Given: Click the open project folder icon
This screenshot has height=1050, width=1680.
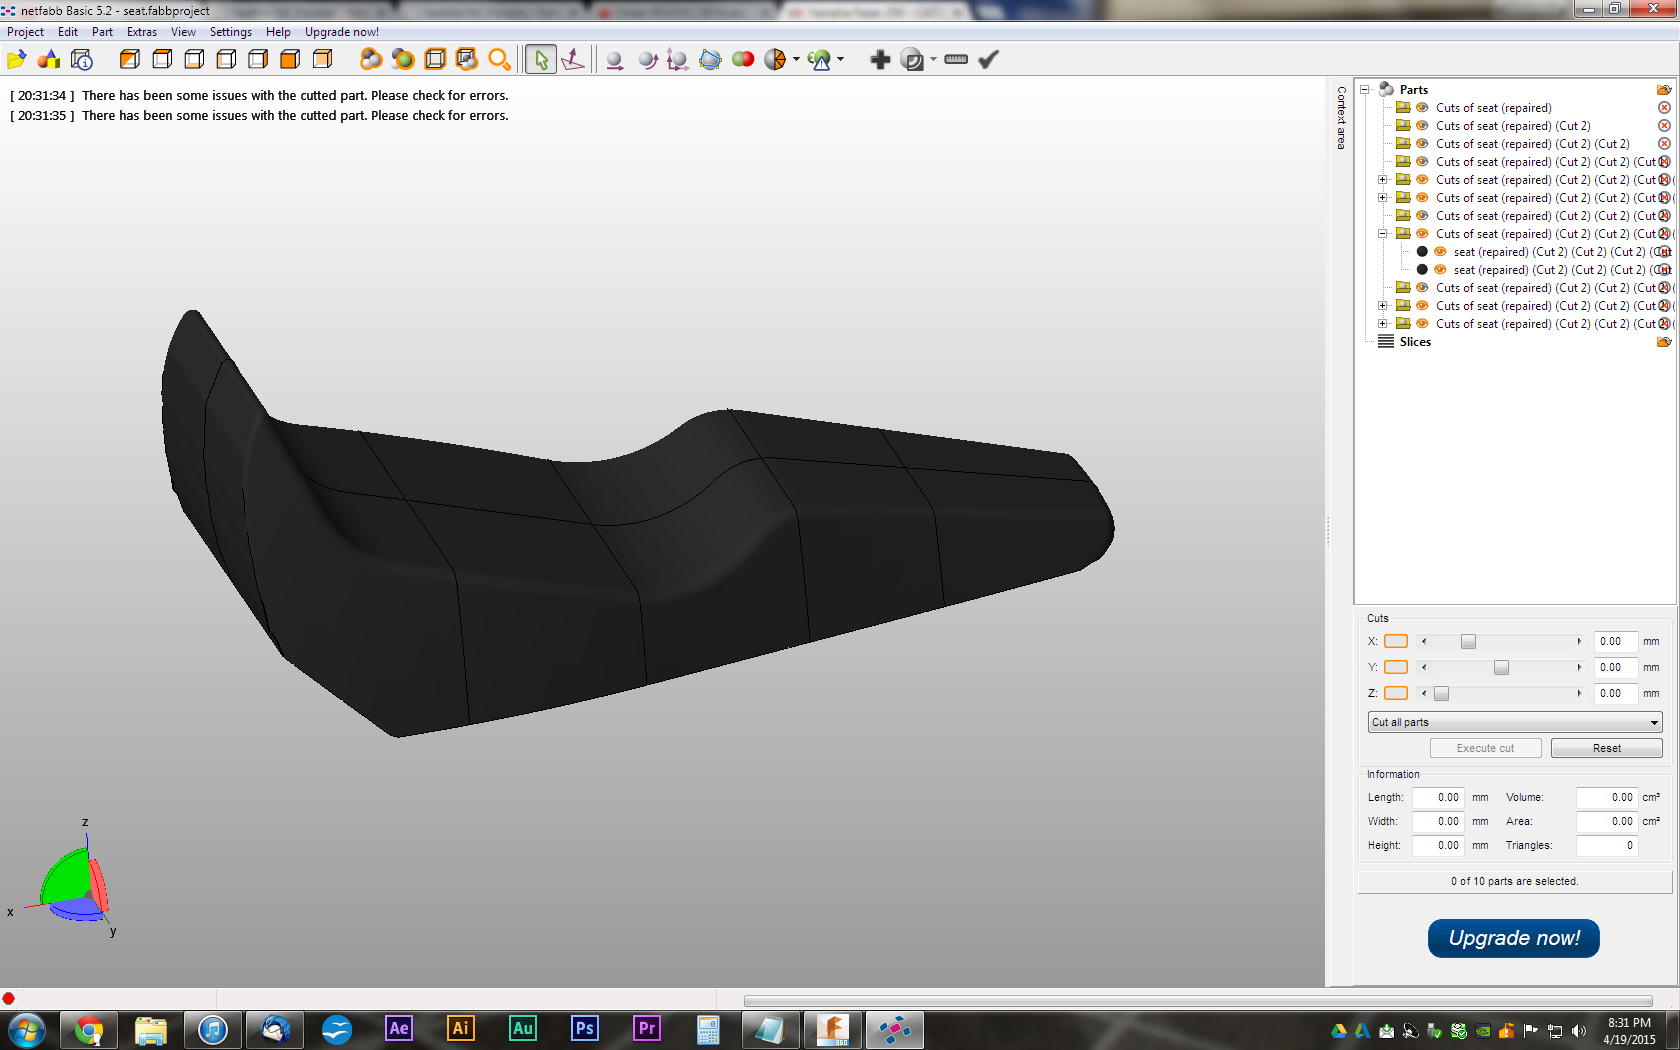Looking at the screenshot, I should (16, 60).
